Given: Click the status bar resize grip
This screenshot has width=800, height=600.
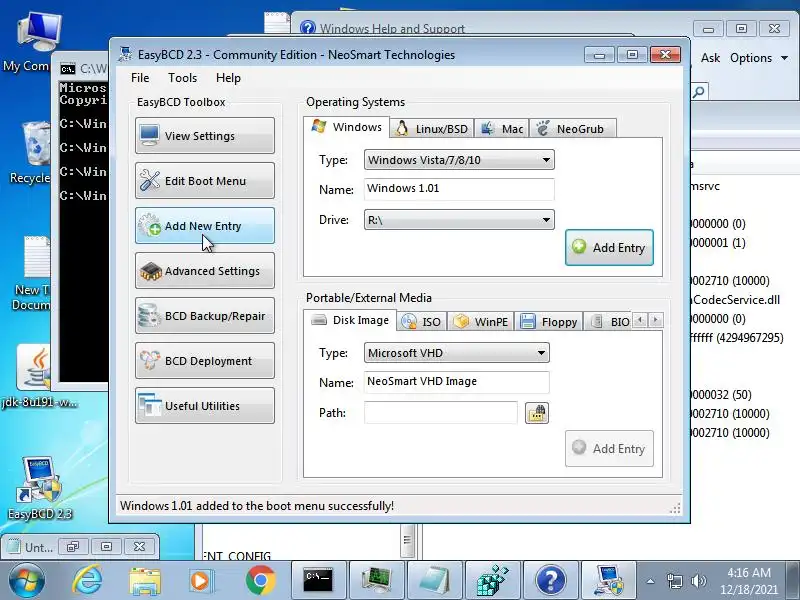Looking at the screenshot, I should pyautogui.click(x=676, y=508).
